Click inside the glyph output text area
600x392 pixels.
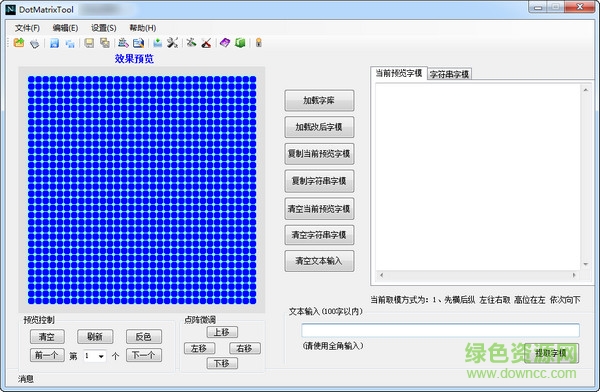pyautogui.click(x=477, y=177)
